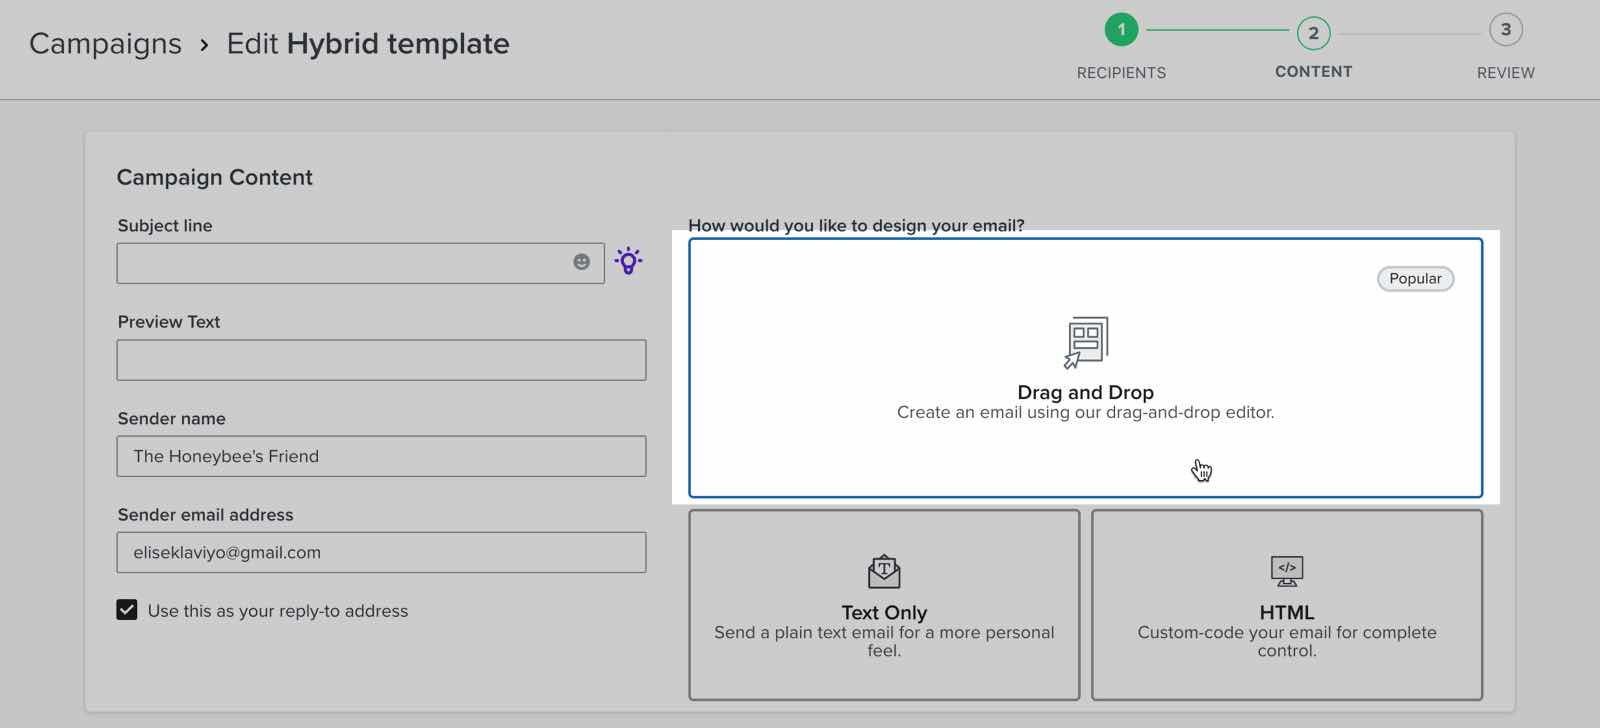This screenshot has width=1600, height=728.
Task: Click the Popular badge
Action: point(1415,279)
